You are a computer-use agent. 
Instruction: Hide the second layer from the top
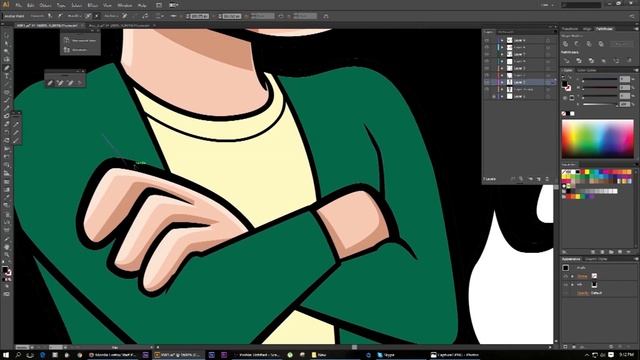(x=487, y=47)
